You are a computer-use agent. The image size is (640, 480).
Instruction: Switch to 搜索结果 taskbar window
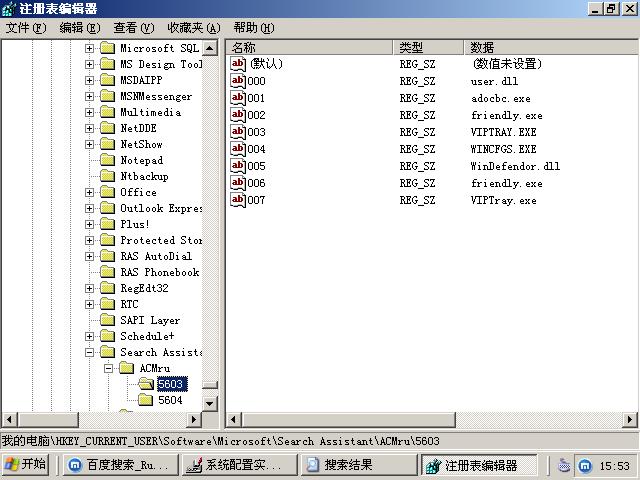point(358,465)
